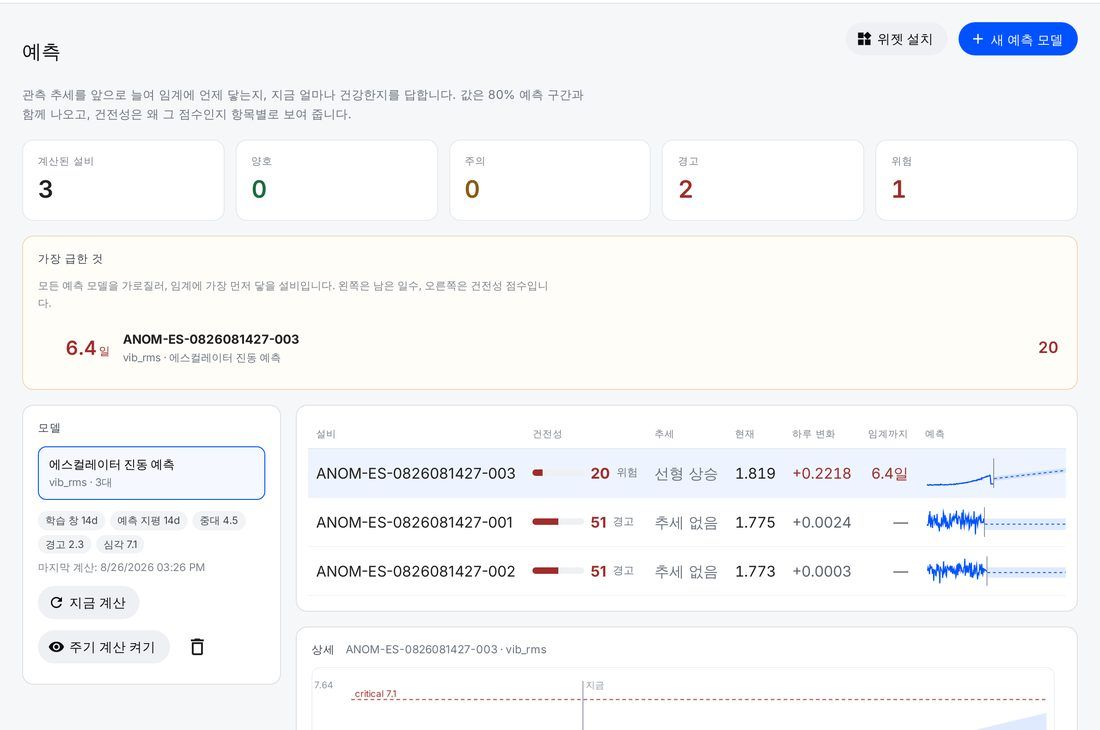Open the forecast sparkline for the -003 row
Image resolution: width=1100 pixels, height=730 pixels.
[x=995, y=473]
